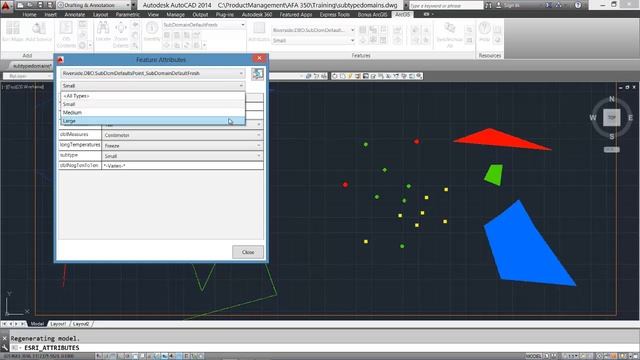Screen dimensions: 640x360
Task: Open the subtype row Small dropdown
Action: 182,156
